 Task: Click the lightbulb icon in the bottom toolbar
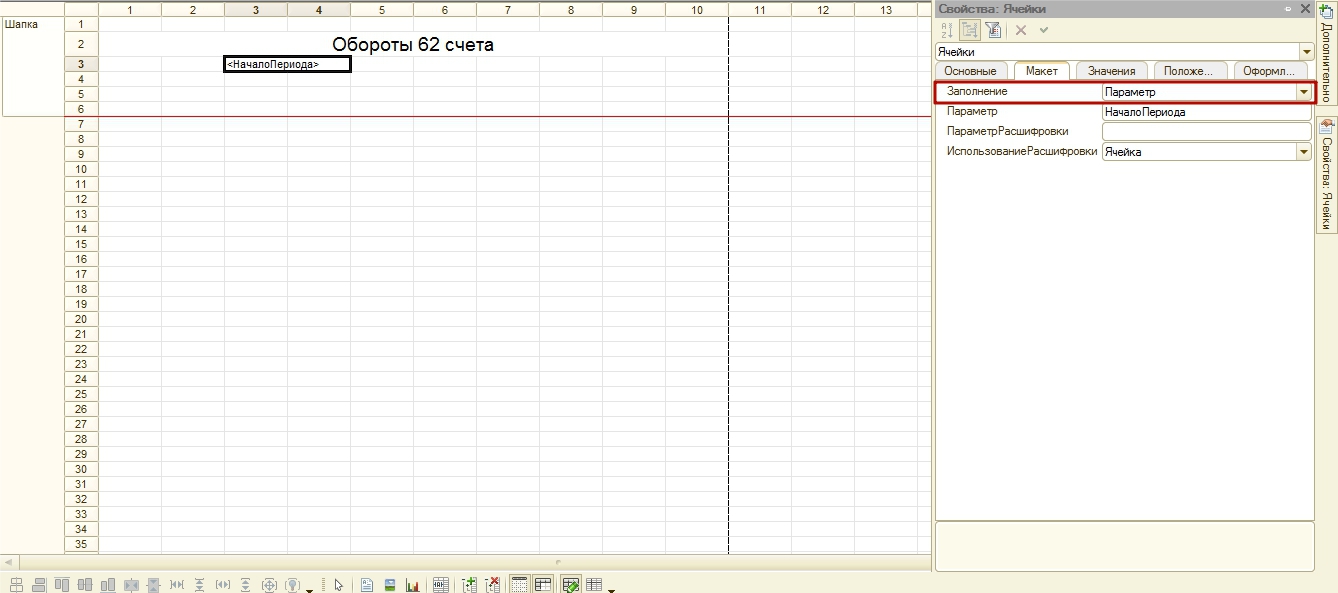(x=293, y=585)
